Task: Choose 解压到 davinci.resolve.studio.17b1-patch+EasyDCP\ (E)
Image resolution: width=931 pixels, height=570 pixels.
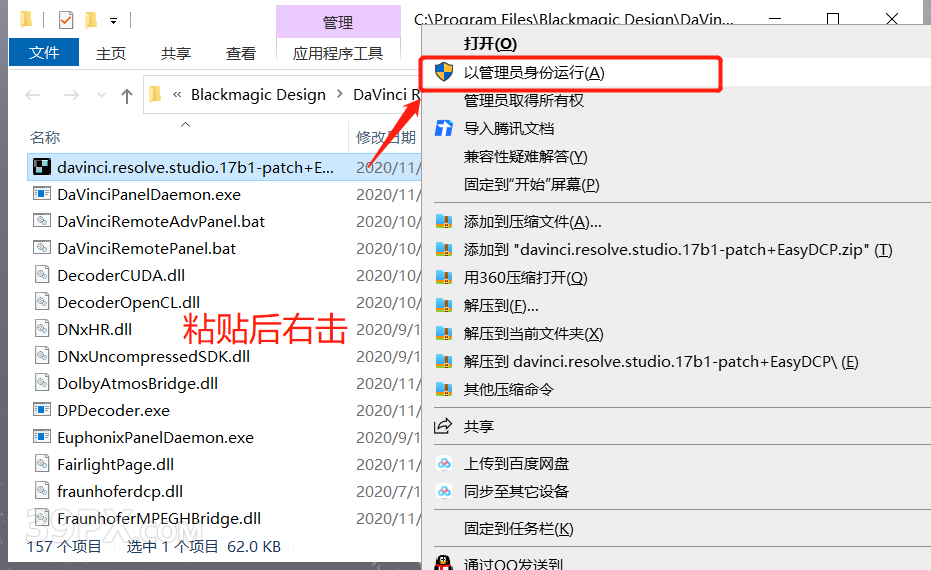Action: coord(676,362)
